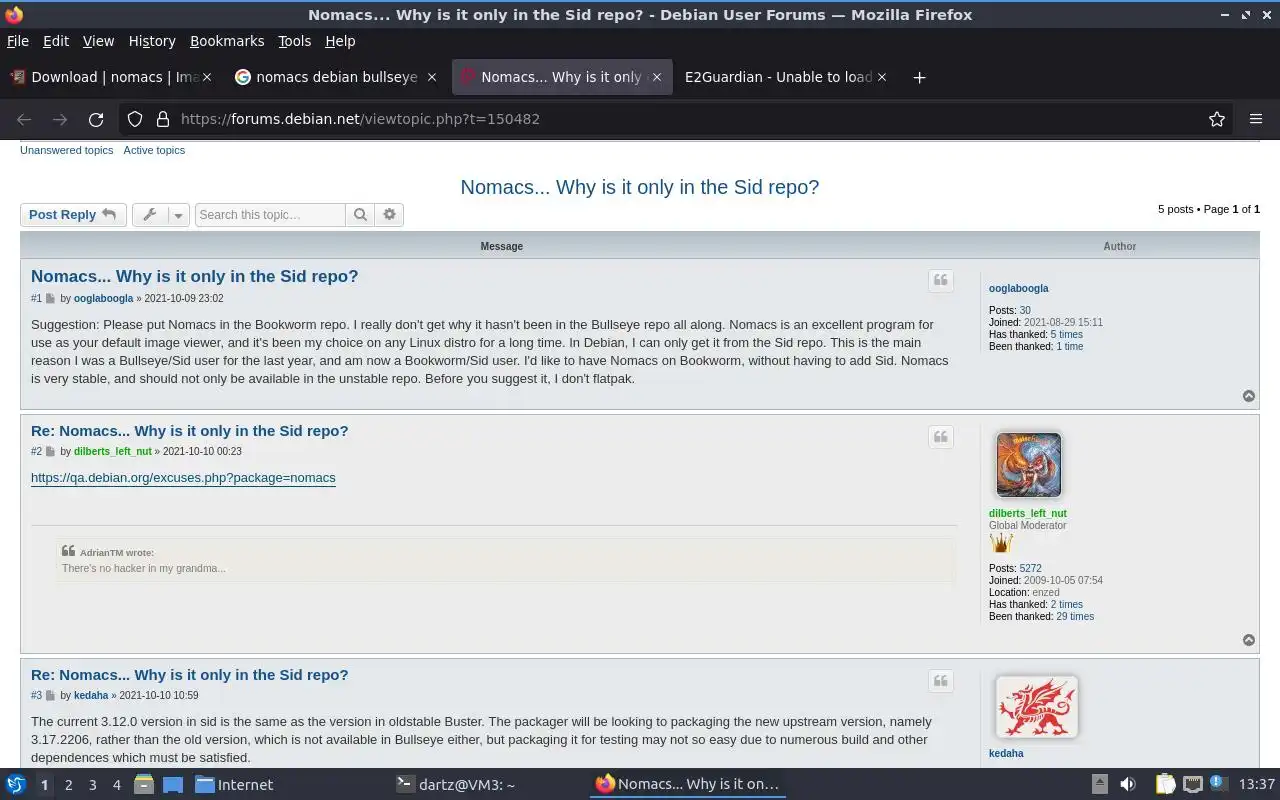This screenshot has height=800, width=1280.
Task: Click the padlock site security icon
Action: pos(163,119)
